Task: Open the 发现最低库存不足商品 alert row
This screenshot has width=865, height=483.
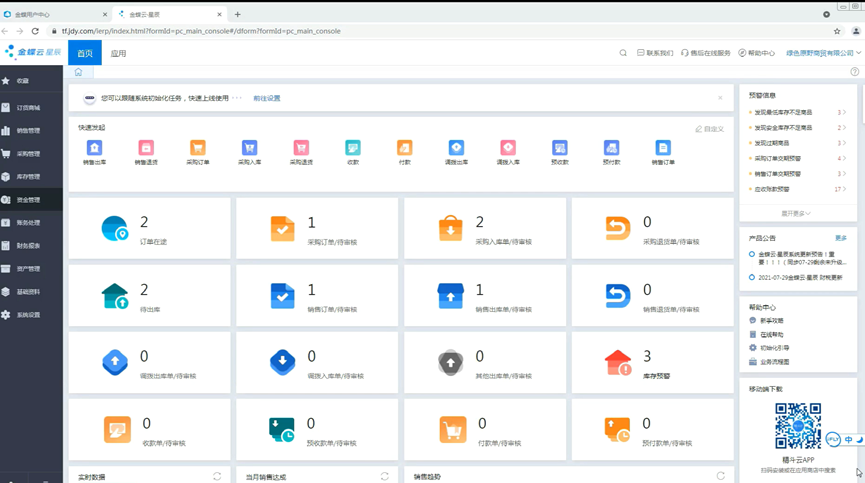Action: (798, 112)
